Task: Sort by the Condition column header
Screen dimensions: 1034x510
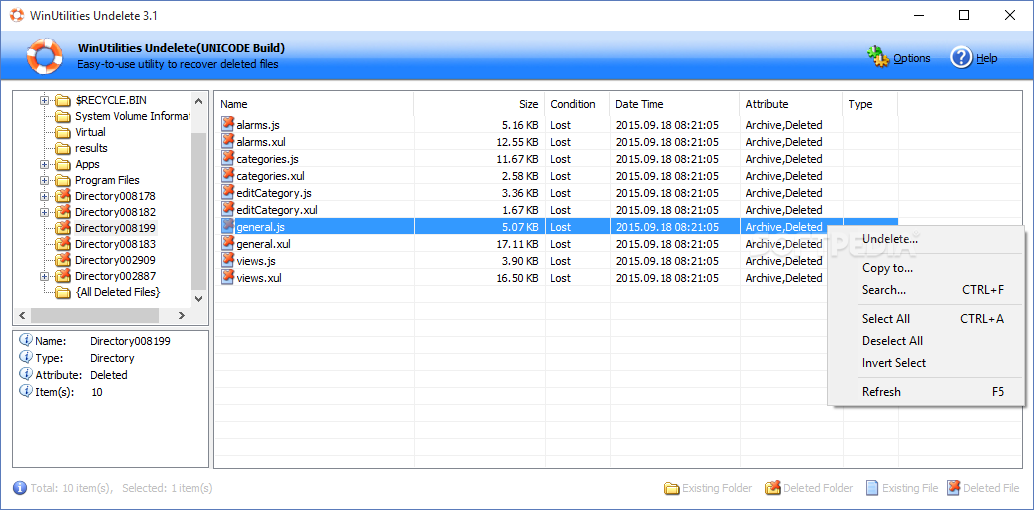Action: tap(577, 104)
